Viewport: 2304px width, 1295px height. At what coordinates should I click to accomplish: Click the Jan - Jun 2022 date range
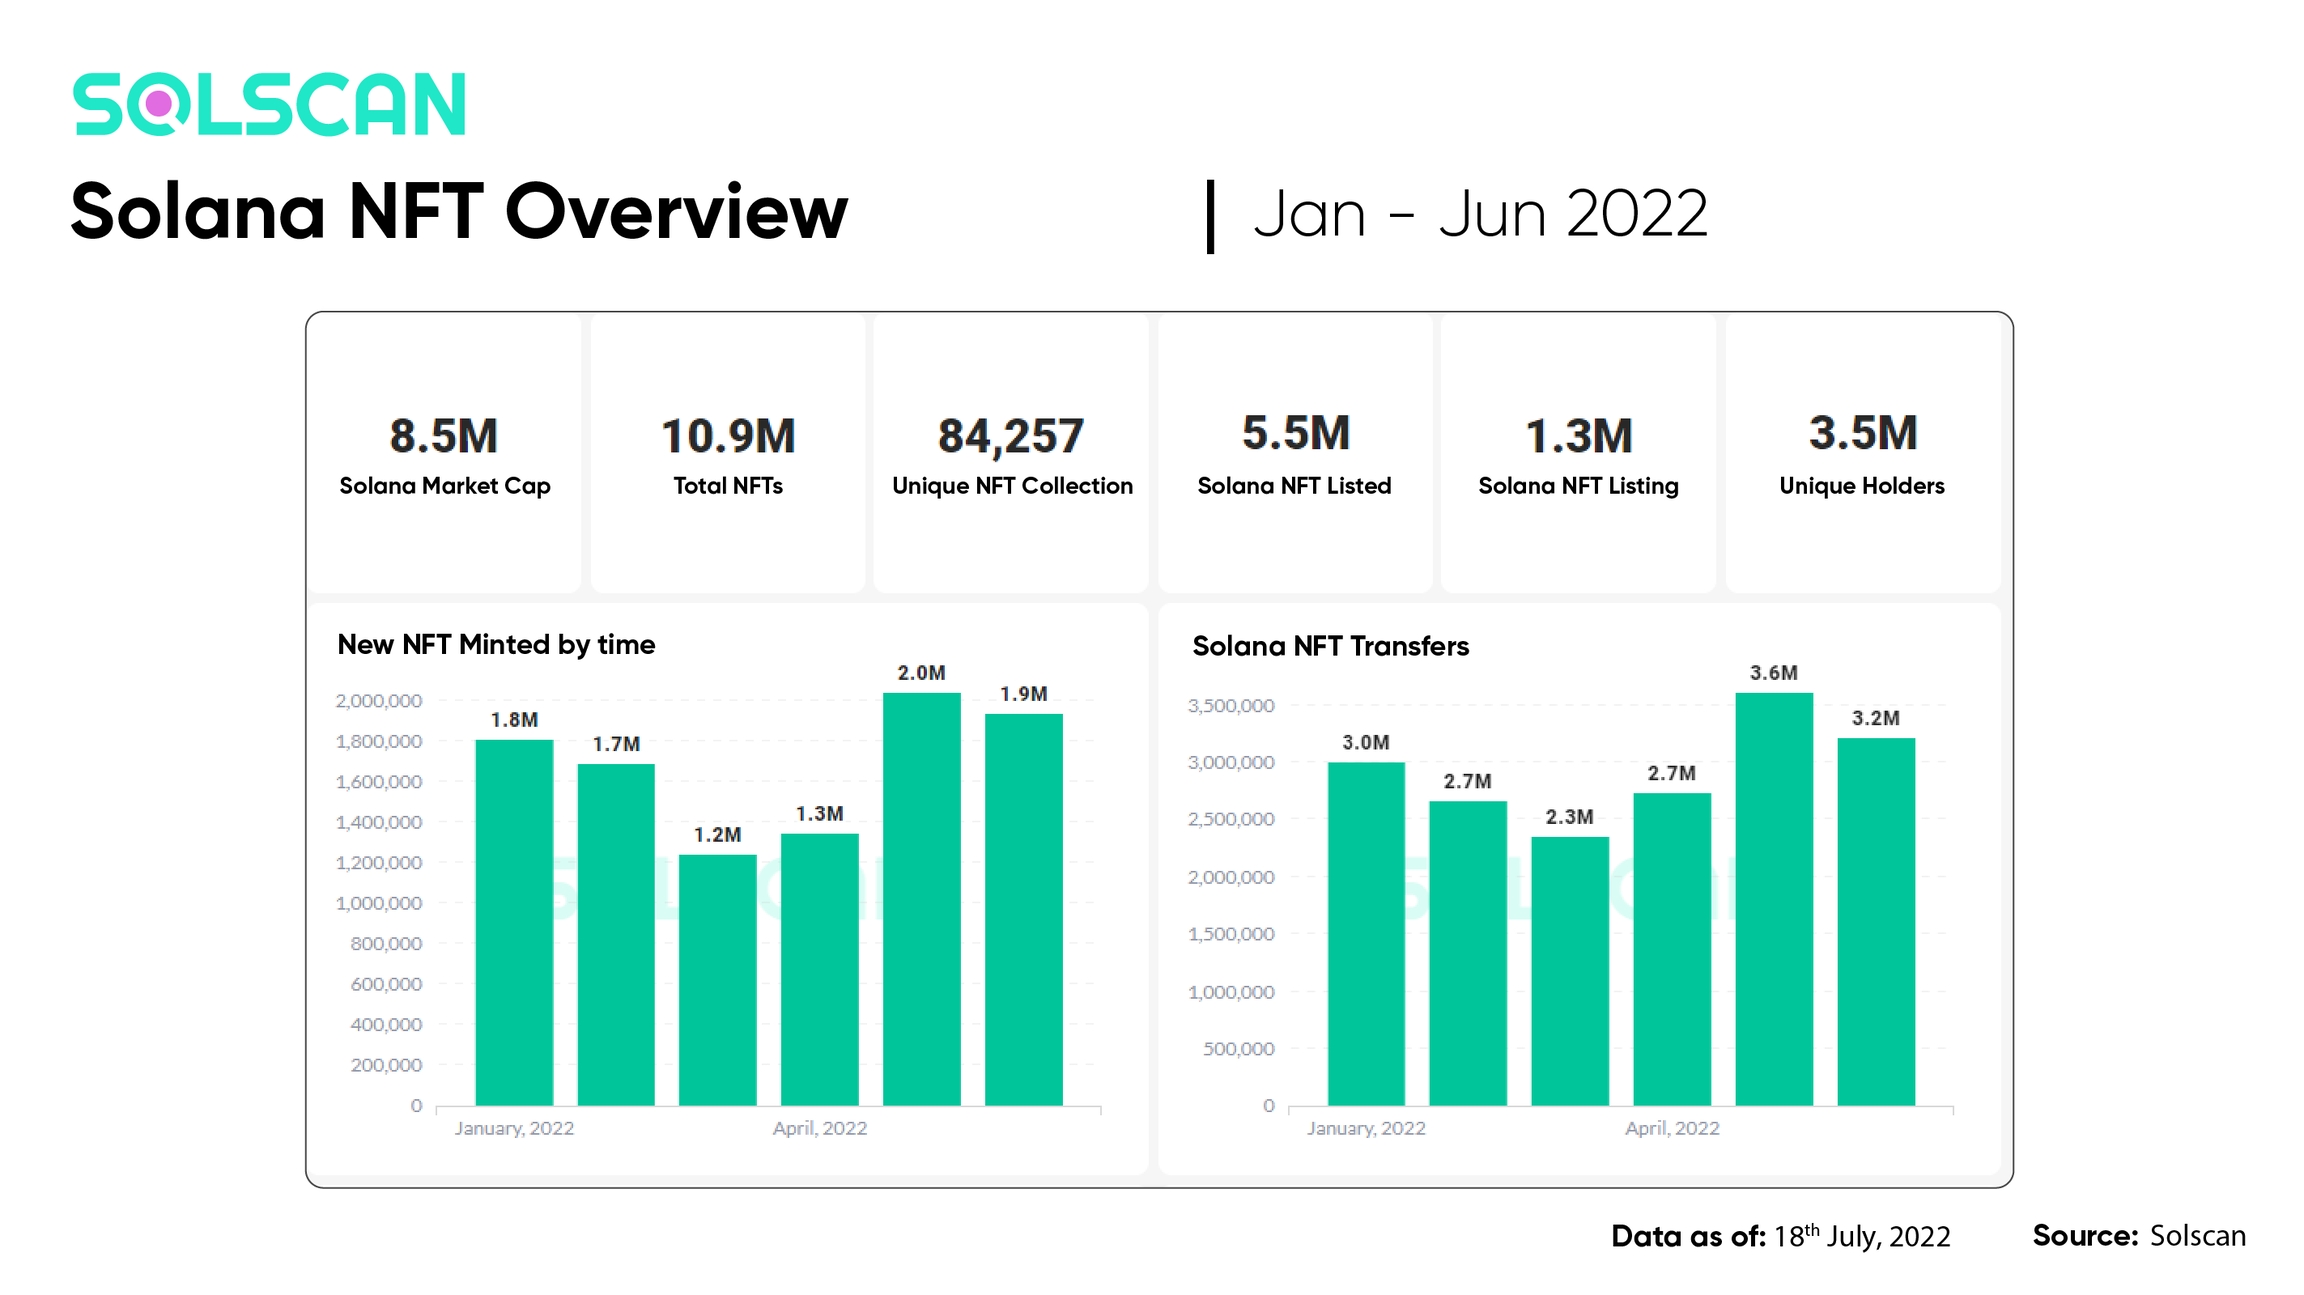[x=1480, y=214]
